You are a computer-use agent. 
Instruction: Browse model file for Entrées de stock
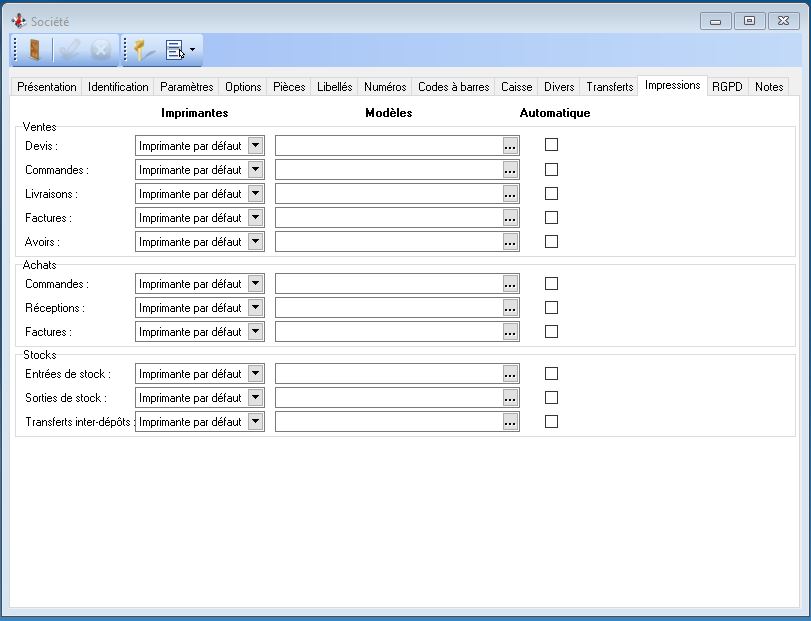click(511, 374)
